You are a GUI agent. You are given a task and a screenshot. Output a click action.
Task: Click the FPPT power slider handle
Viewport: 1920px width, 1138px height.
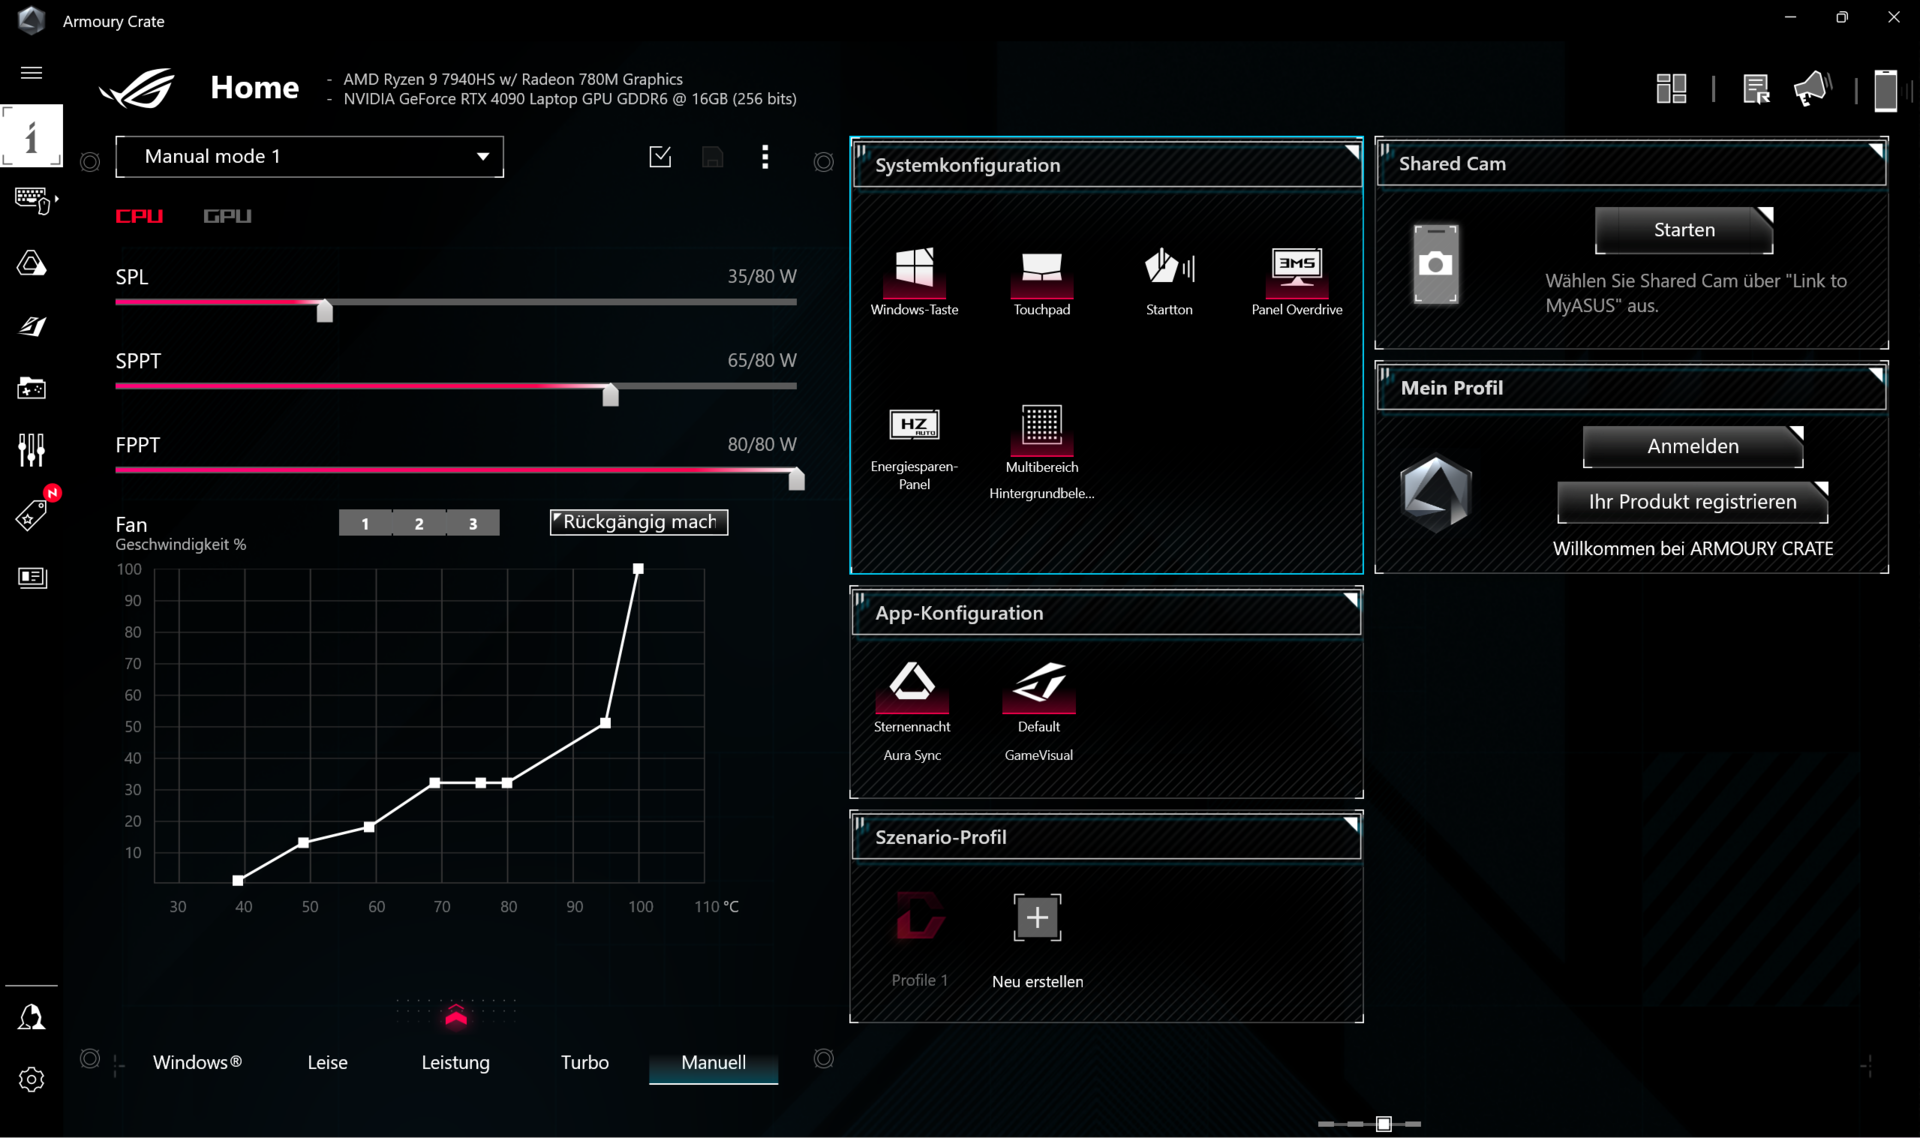pos(796,479)
